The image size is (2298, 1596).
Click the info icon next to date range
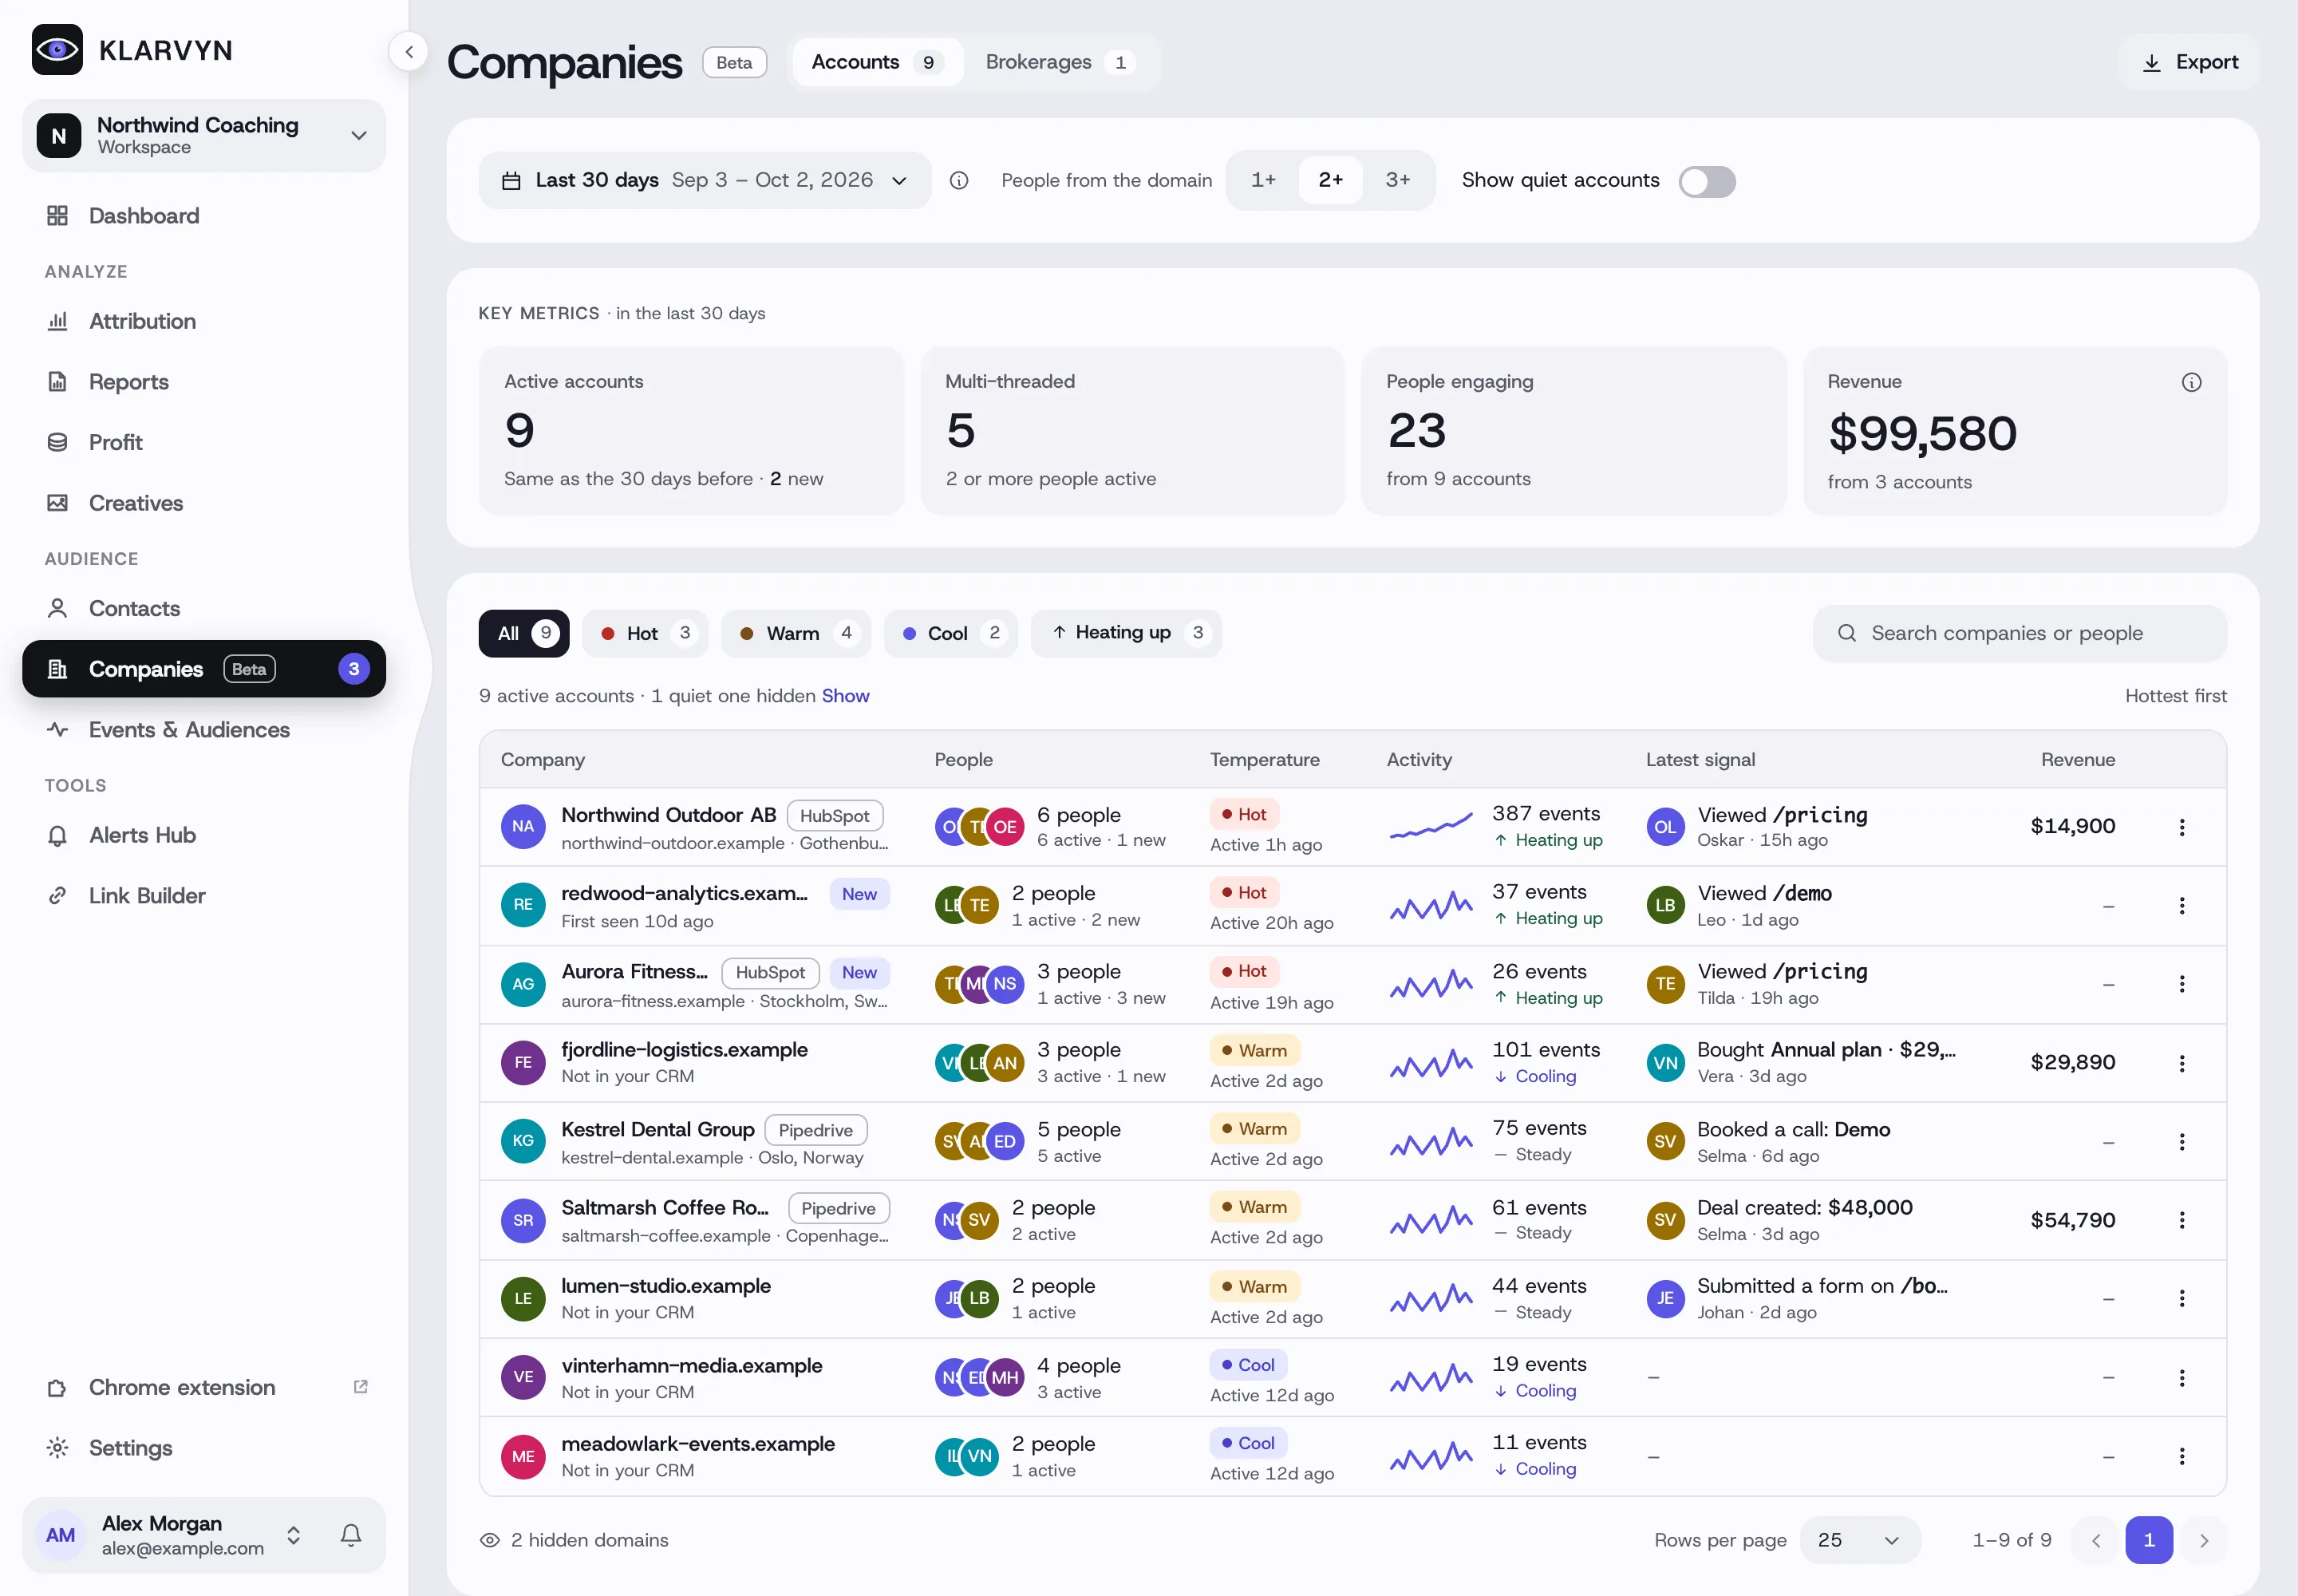coord(959,181)
